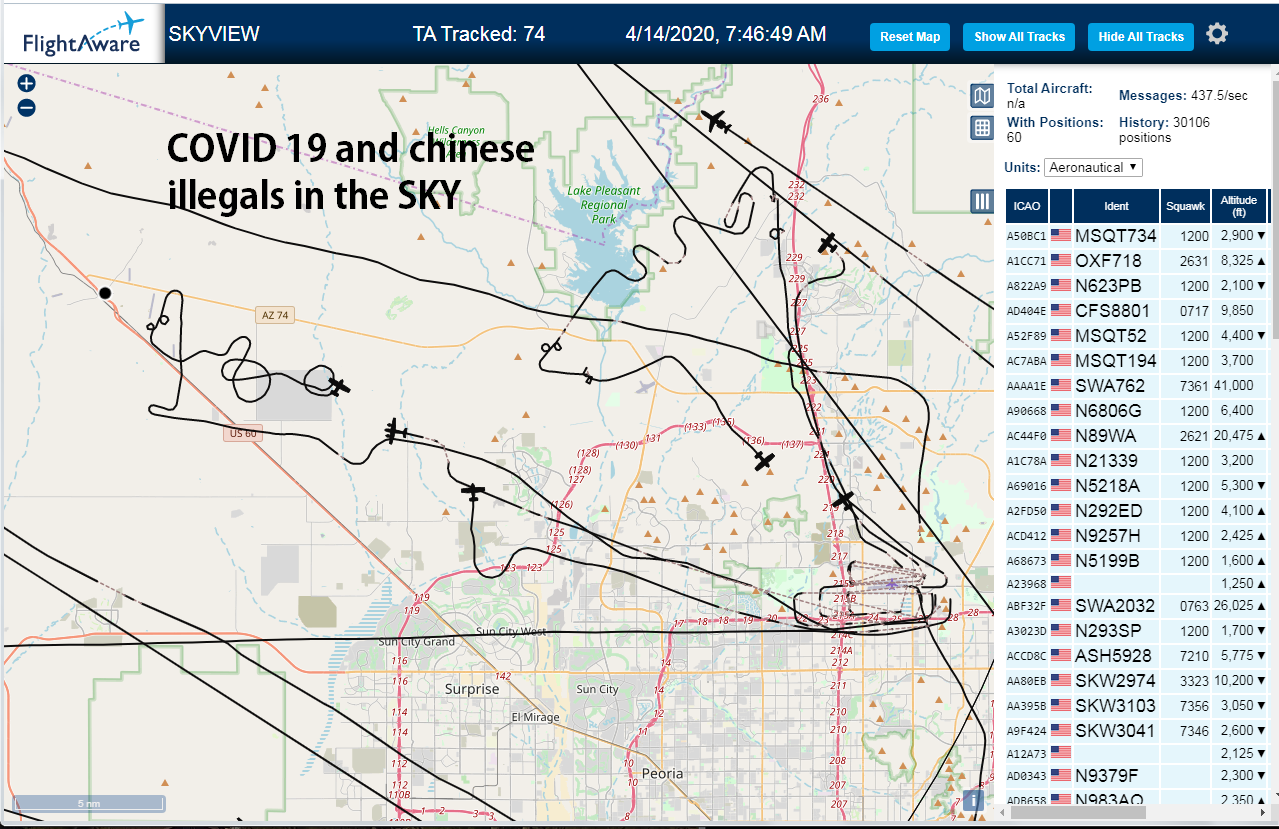
Task: Click squawk 7361 in SWA762 row
Action: click(1194, 386)
